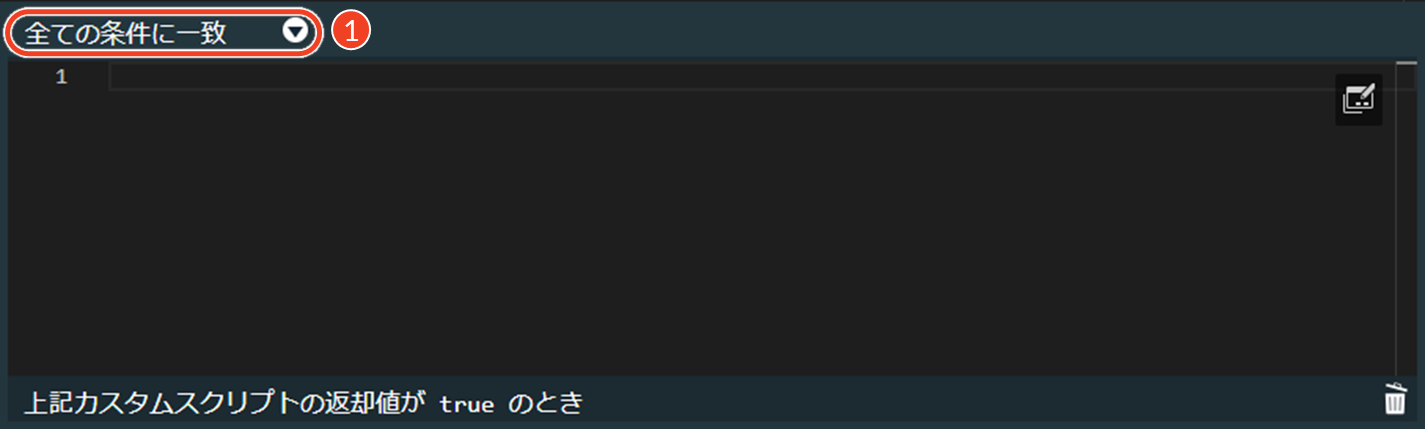This screenshot has height=429, width=1425.
Task: Place cursor in first line of script editor
Action: click(750, 77)
